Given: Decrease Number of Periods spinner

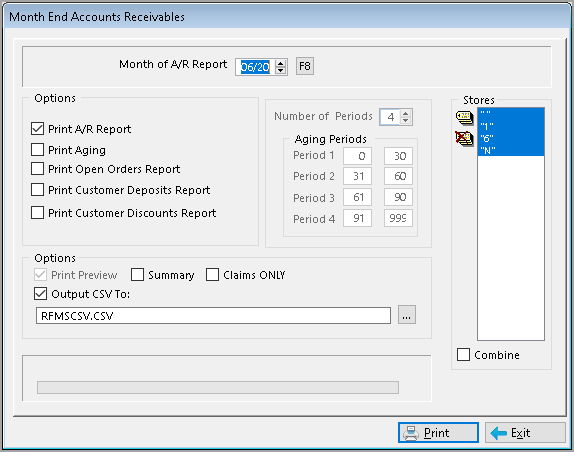Looking at the screenshot, I should pyautogui.click(x=405, y=120).
